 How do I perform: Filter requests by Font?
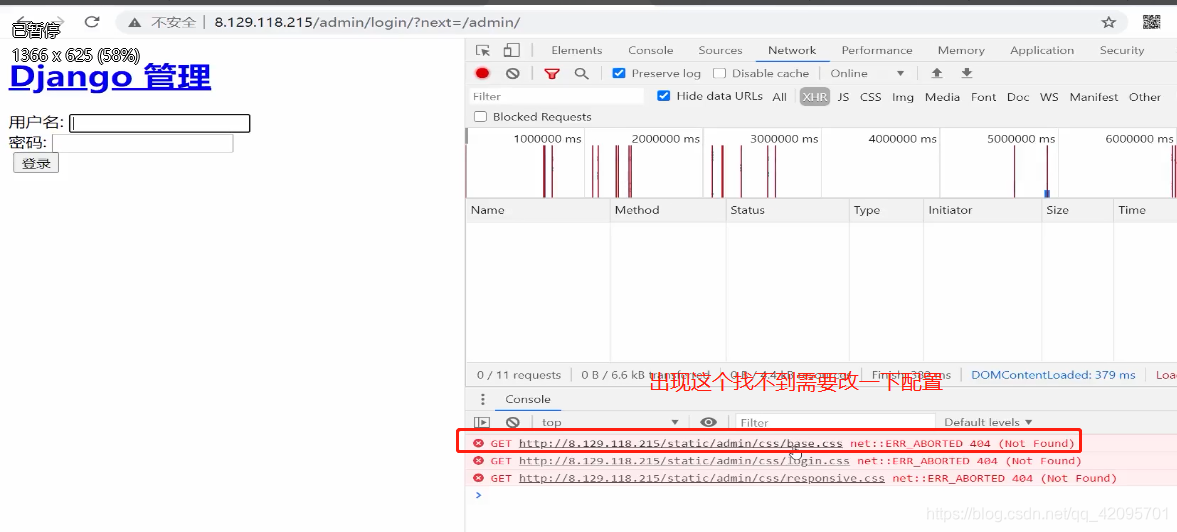(983, 97)
